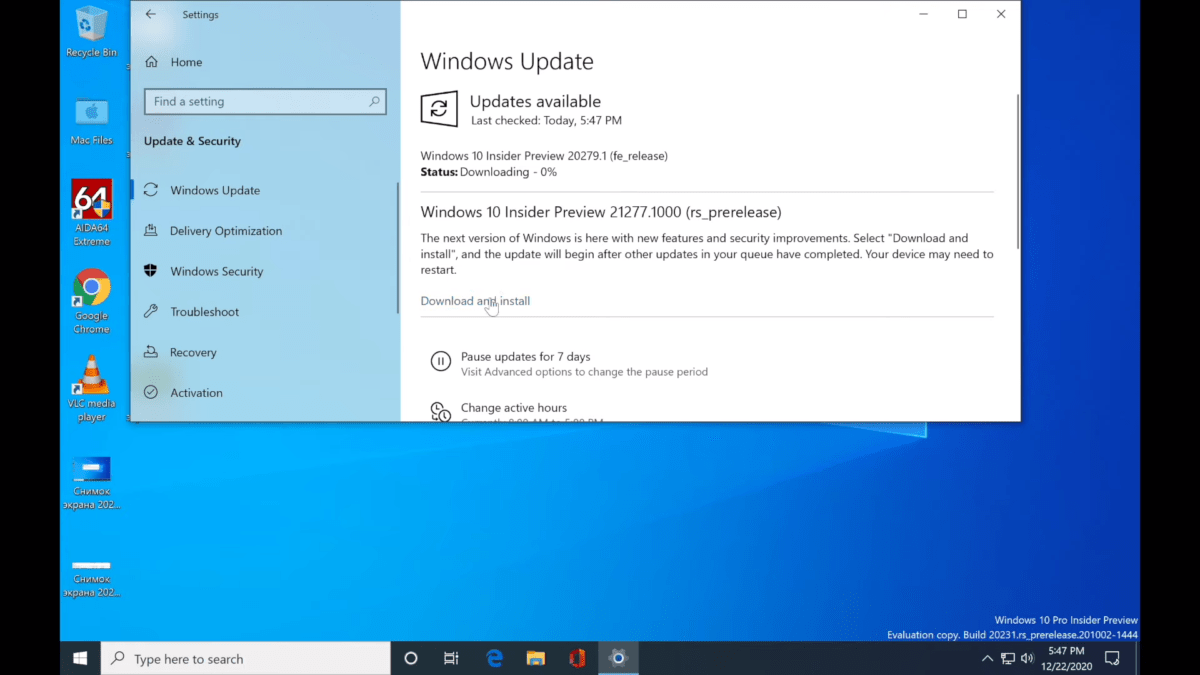The width and height of the screenshot is (1200, 675).
Task: Open Task View from taskbar
Action: coord(451,658)
